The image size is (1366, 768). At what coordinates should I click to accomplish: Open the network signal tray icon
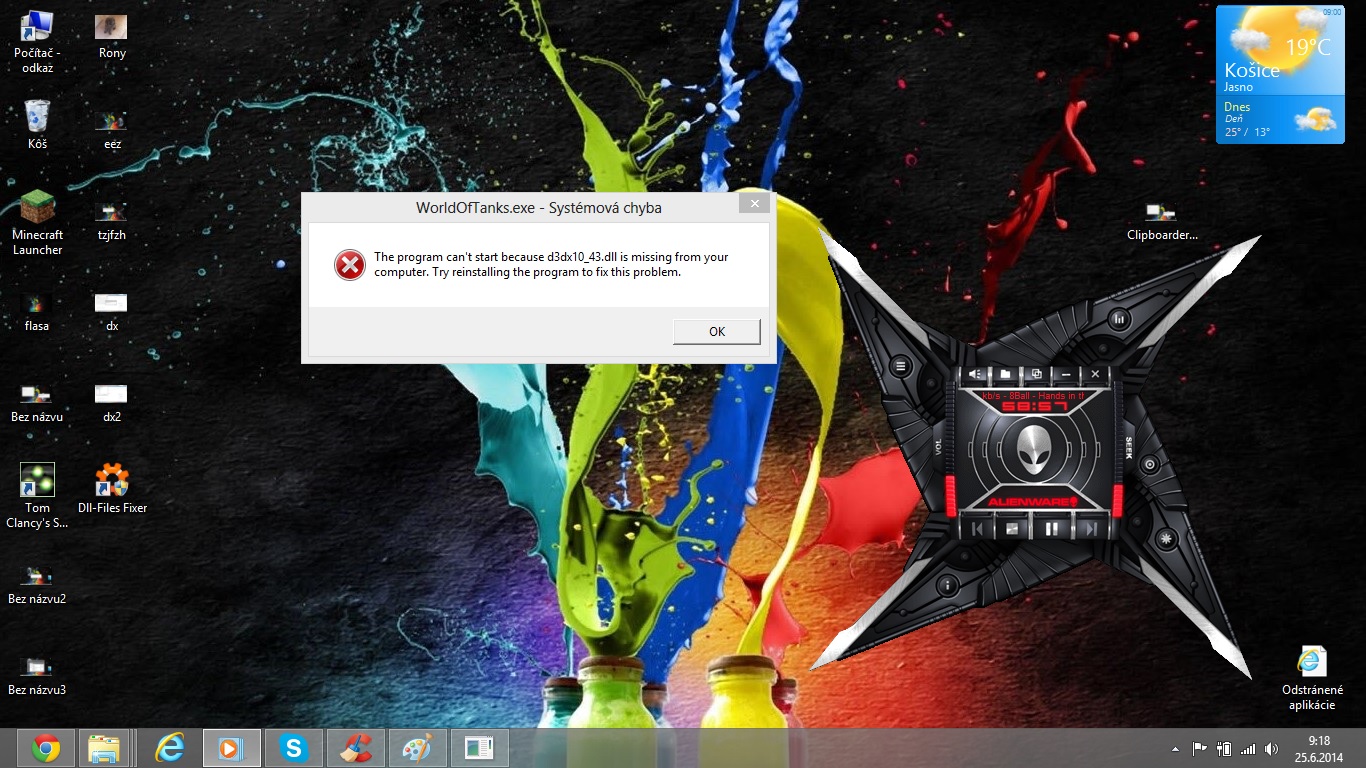[1247, 748]
